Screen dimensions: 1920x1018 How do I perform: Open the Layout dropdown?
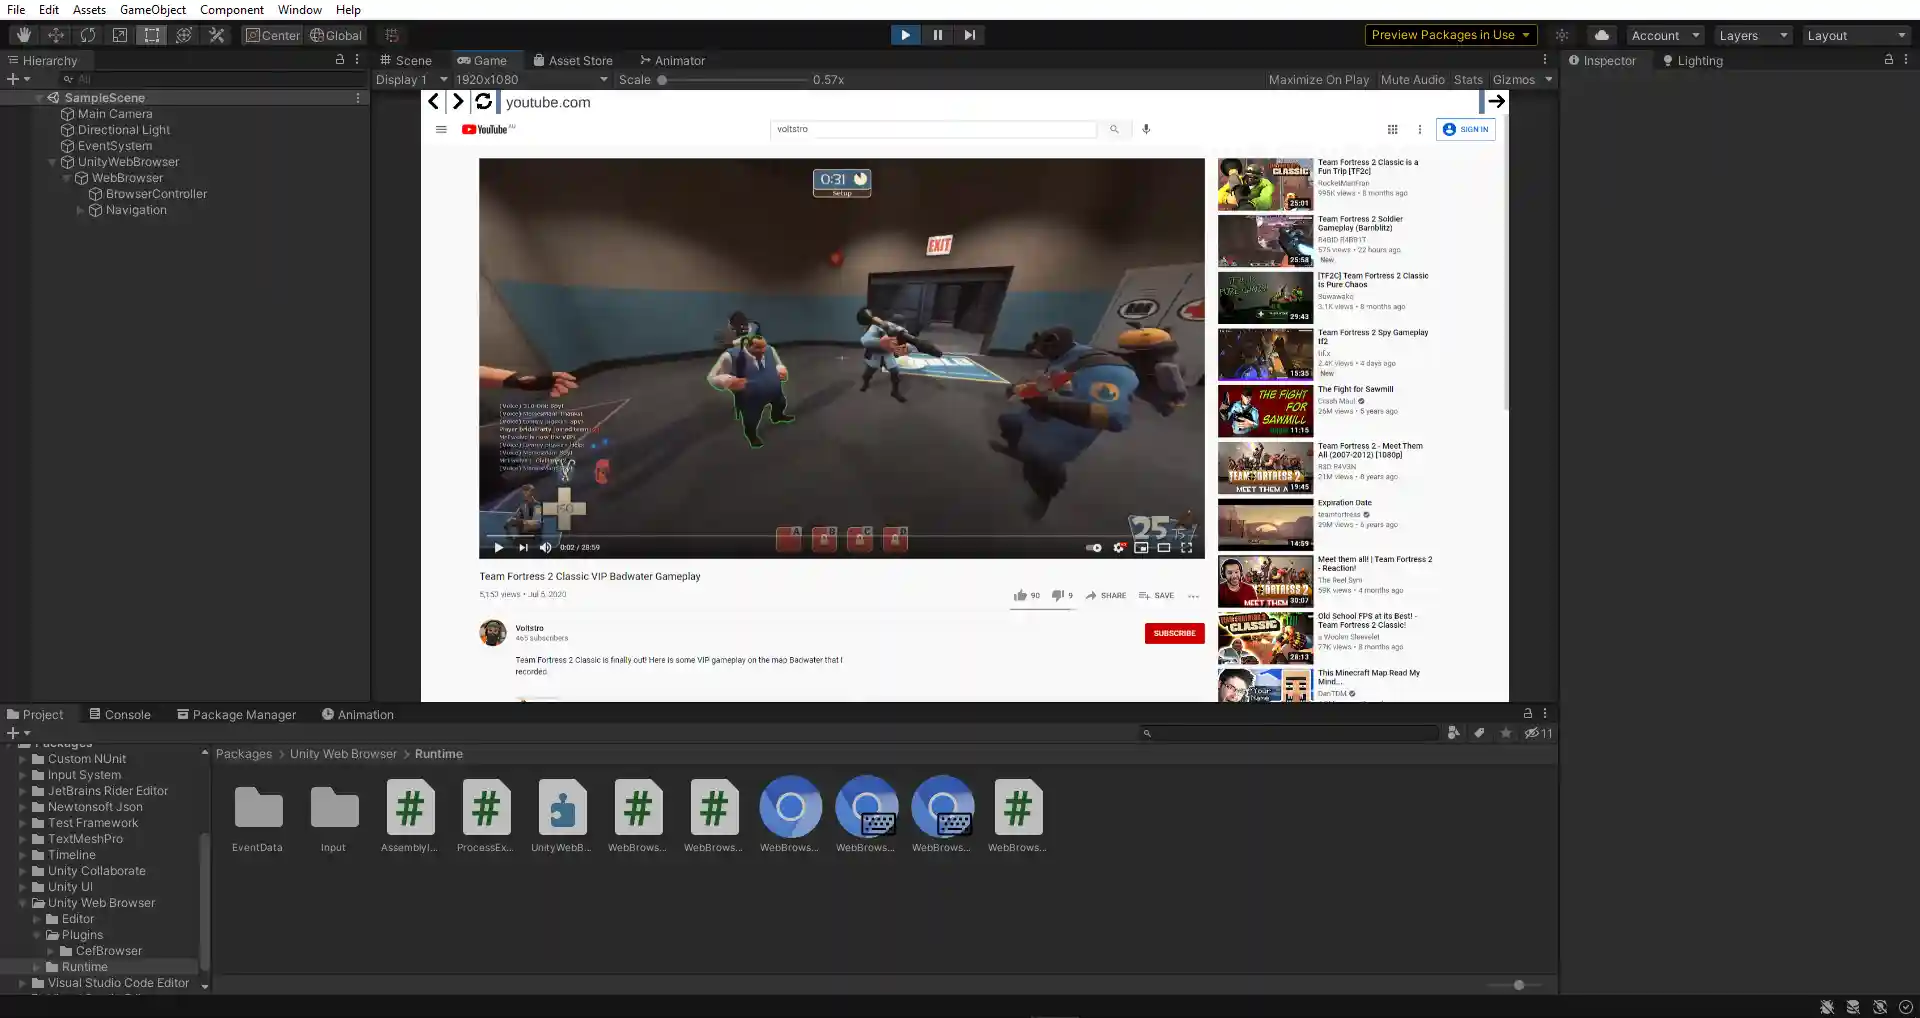point(1856,35)
